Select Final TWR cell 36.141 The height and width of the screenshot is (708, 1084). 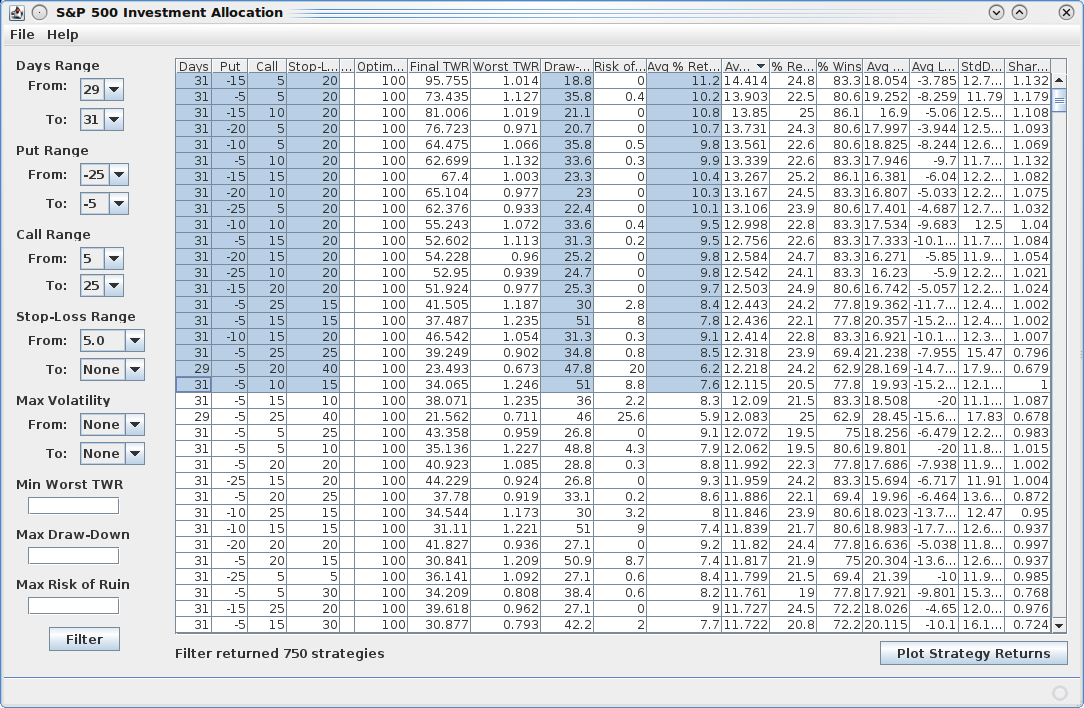pos(439,577)
